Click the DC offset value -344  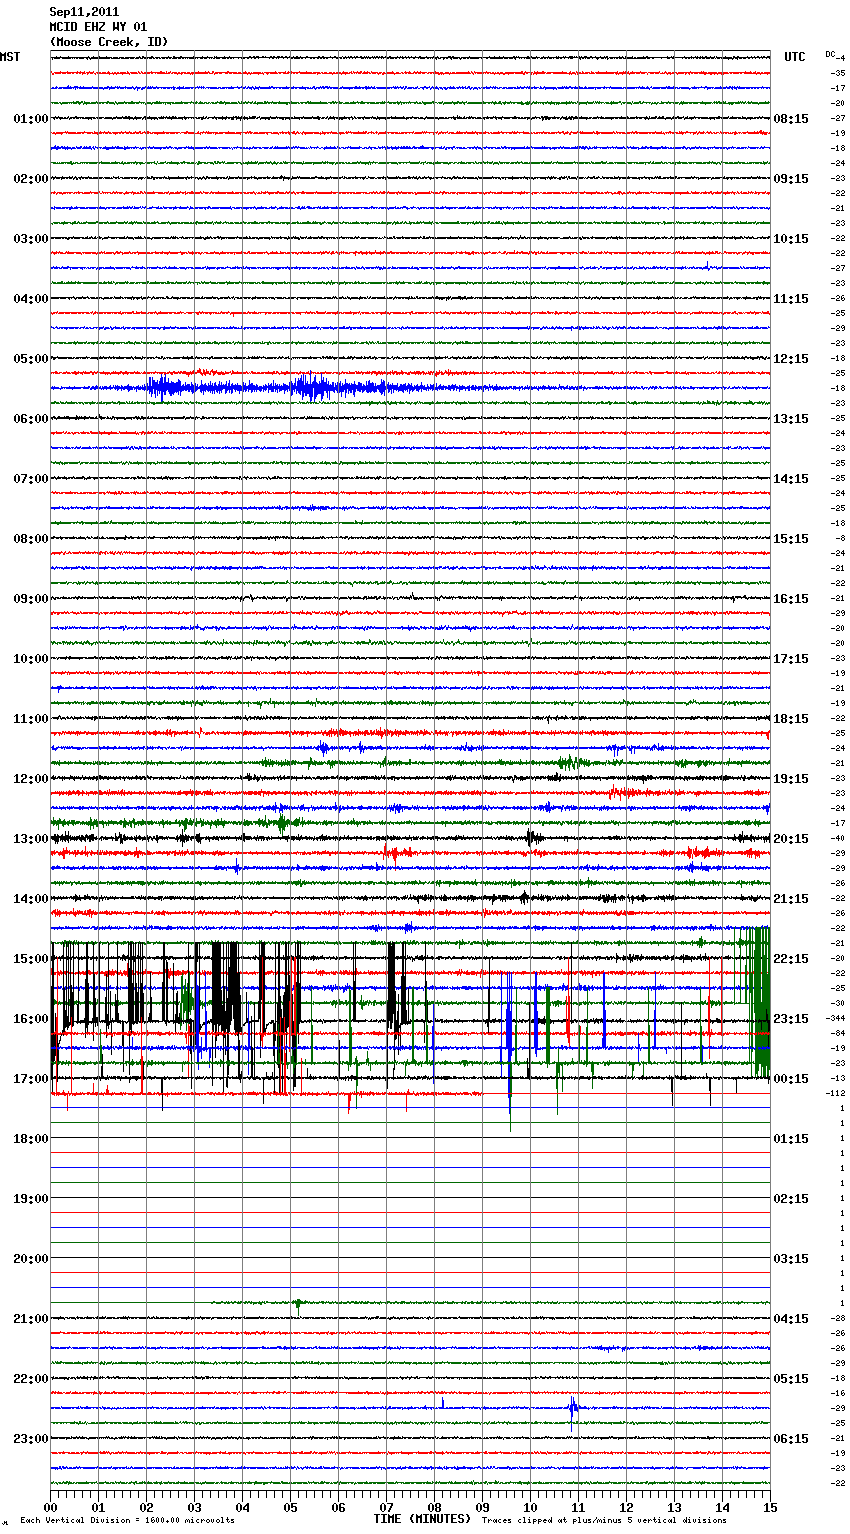tap(836, 1018)
